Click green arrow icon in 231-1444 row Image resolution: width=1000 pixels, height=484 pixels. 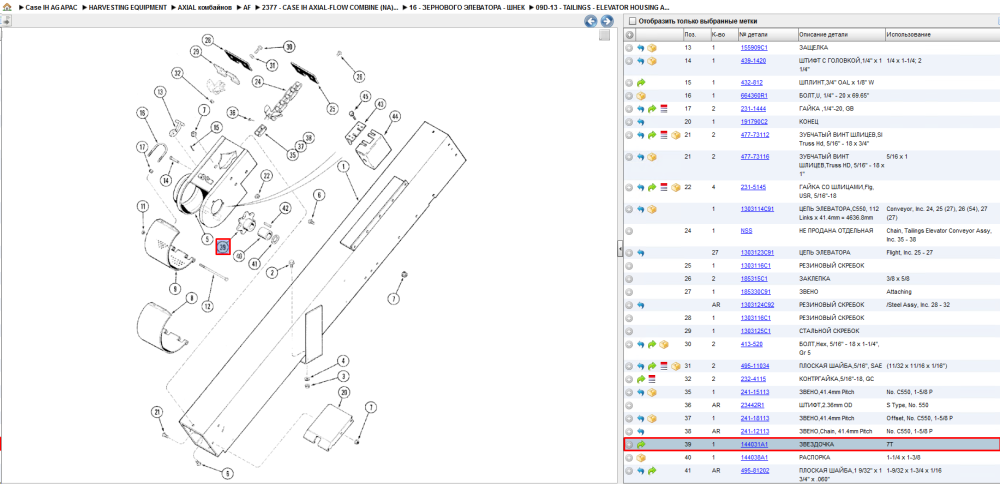652,109
